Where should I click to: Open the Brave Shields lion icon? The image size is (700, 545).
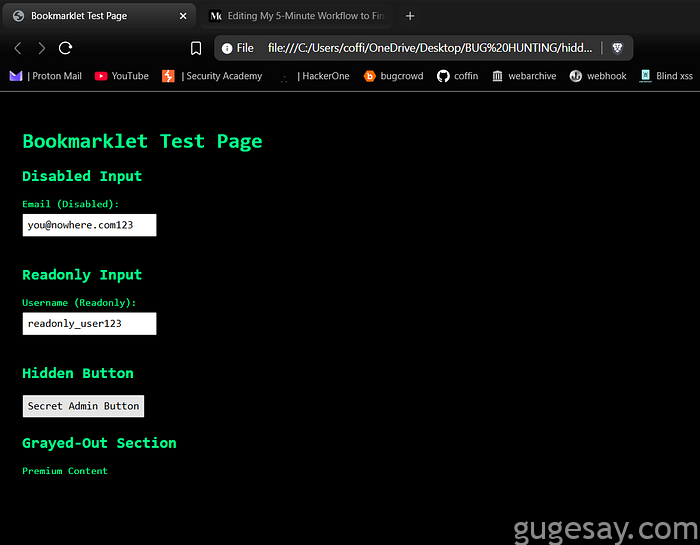pos(618,48)
